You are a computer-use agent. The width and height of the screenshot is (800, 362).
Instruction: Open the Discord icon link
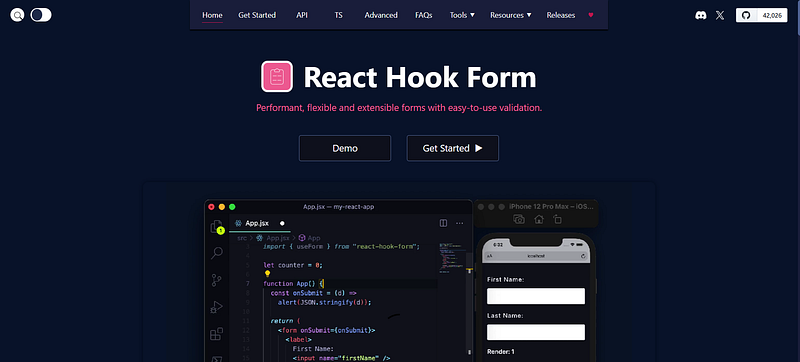click(x=701, y=15)
